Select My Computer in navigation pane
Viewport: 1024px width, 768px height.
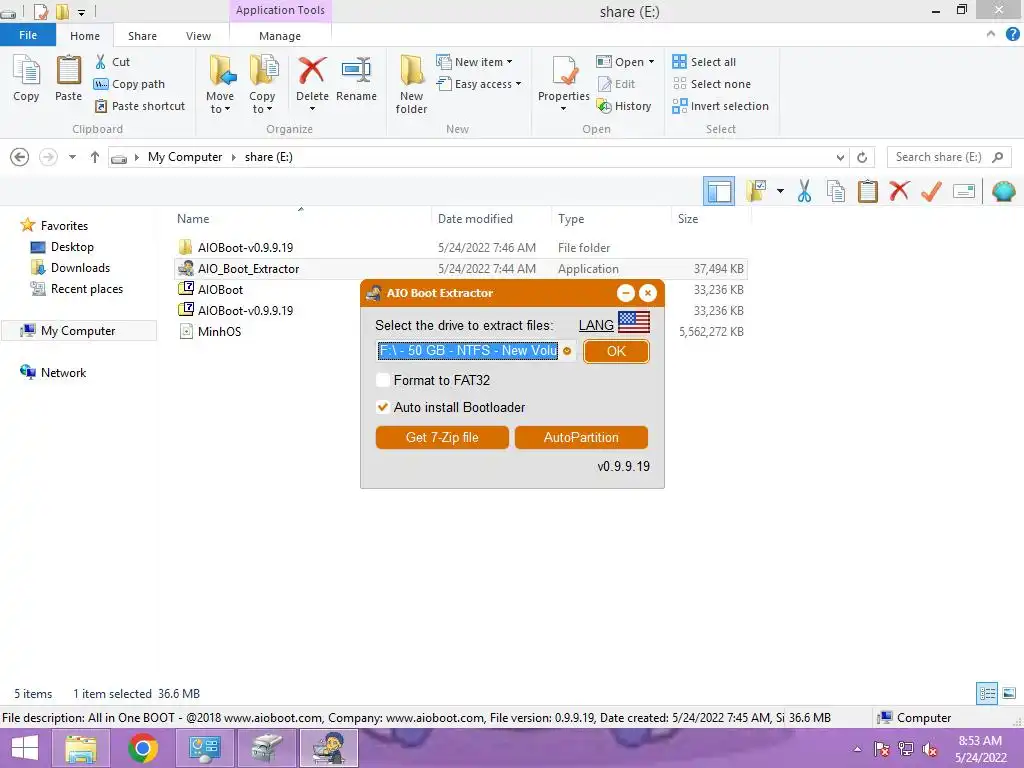pos(78,330)
